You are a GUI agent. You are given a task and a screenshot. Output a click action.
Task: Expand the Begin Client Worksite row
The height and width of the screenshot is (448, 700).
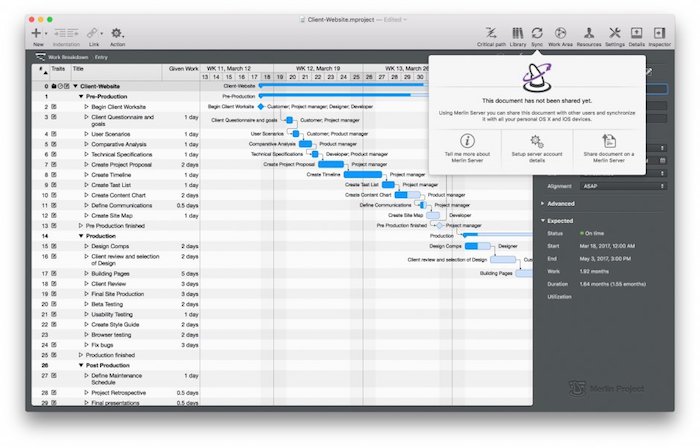87,107
